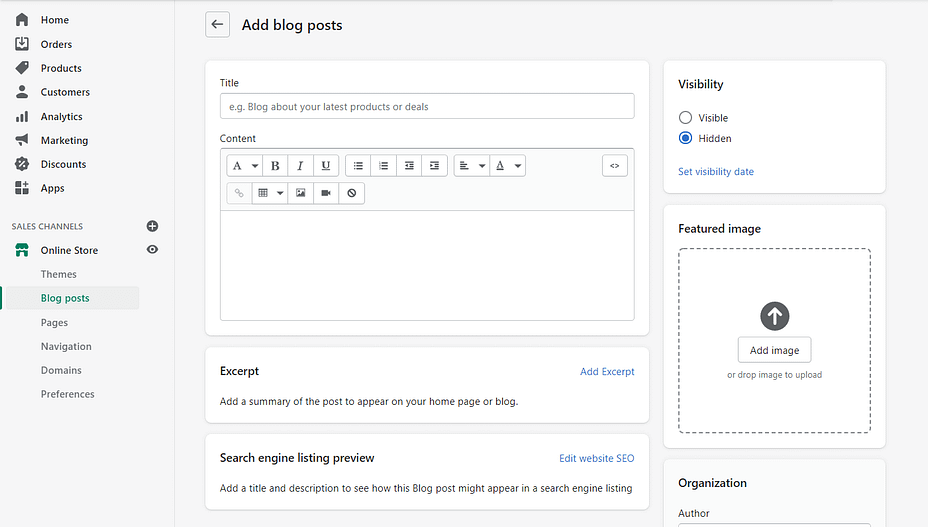This screenshot has height=527, width=928.
Task: Click the Customers person icon
Action: pos(22,92)
